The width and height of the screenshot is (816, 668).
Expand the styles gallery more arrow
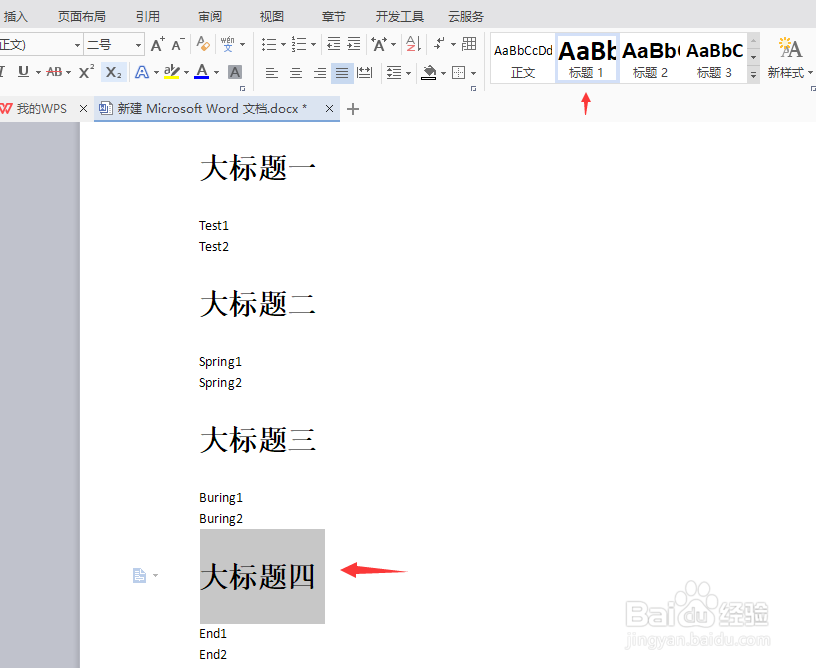(x=753, y=75)
